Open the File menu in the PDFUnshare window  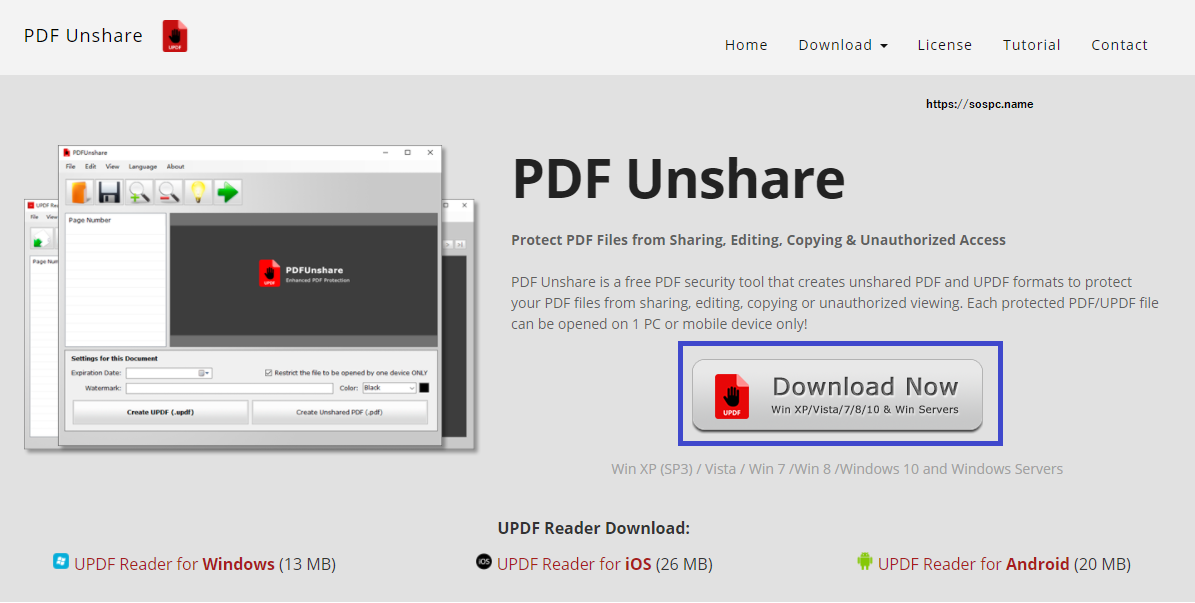point(70,166)
